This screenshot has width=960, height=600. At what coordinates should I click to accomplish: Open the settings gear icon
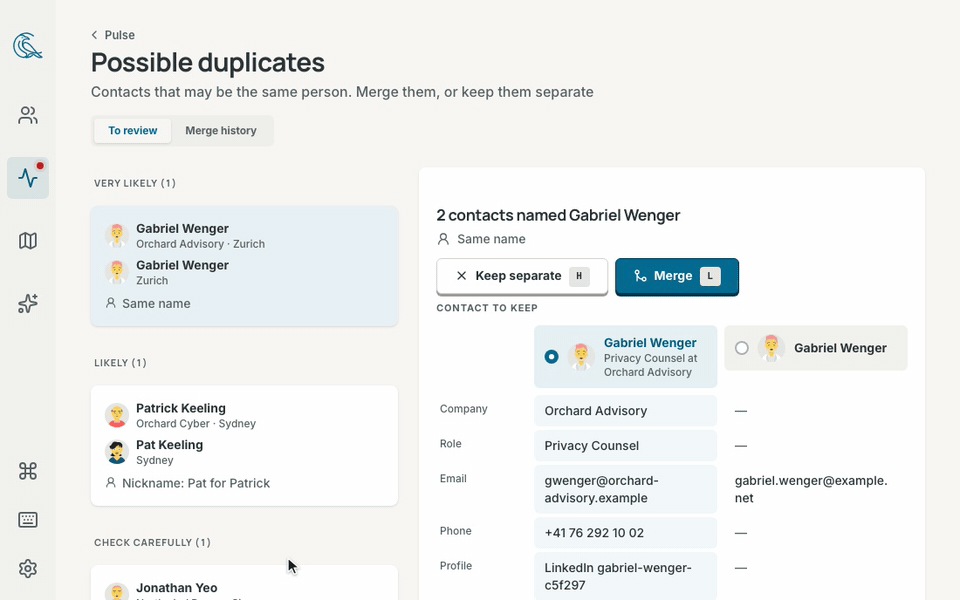click(x=28, y=569)
